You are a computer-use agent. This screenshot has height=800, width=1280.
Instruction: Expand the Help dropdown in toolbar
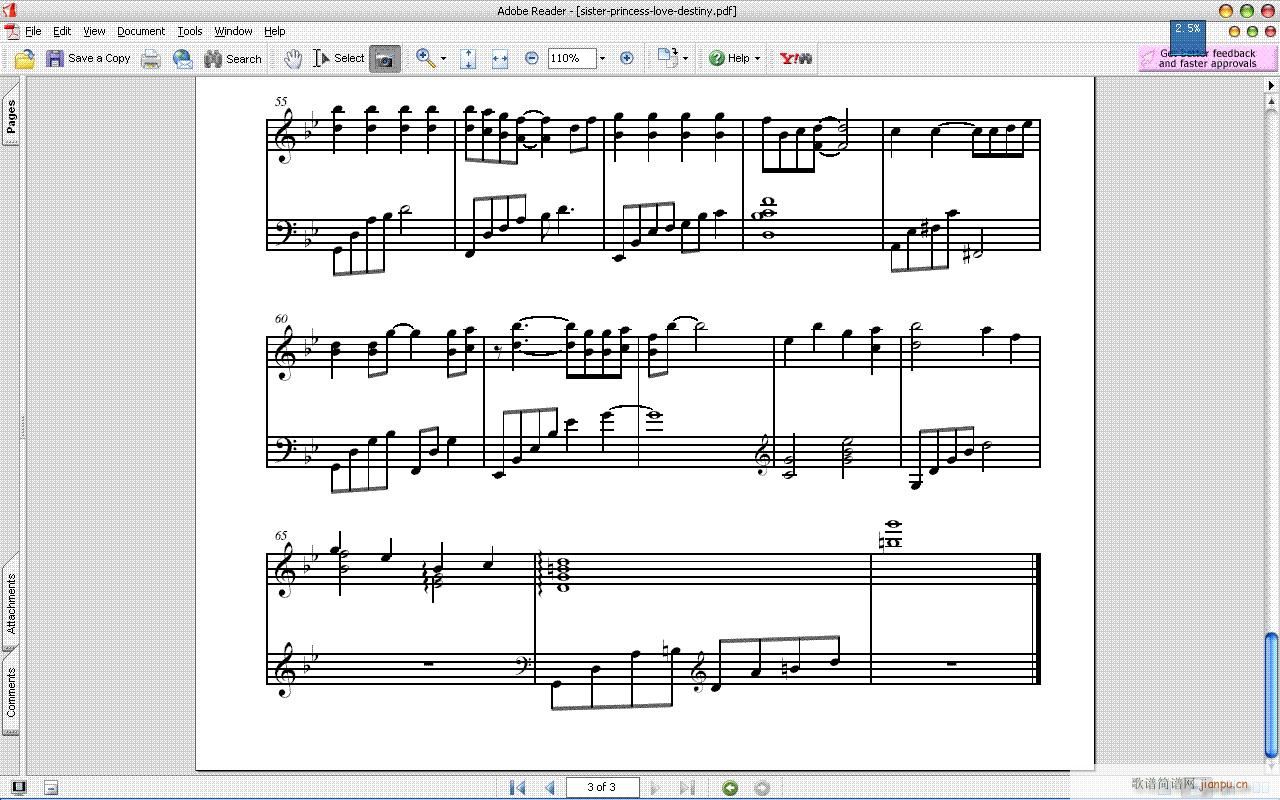tap(757, 59)
